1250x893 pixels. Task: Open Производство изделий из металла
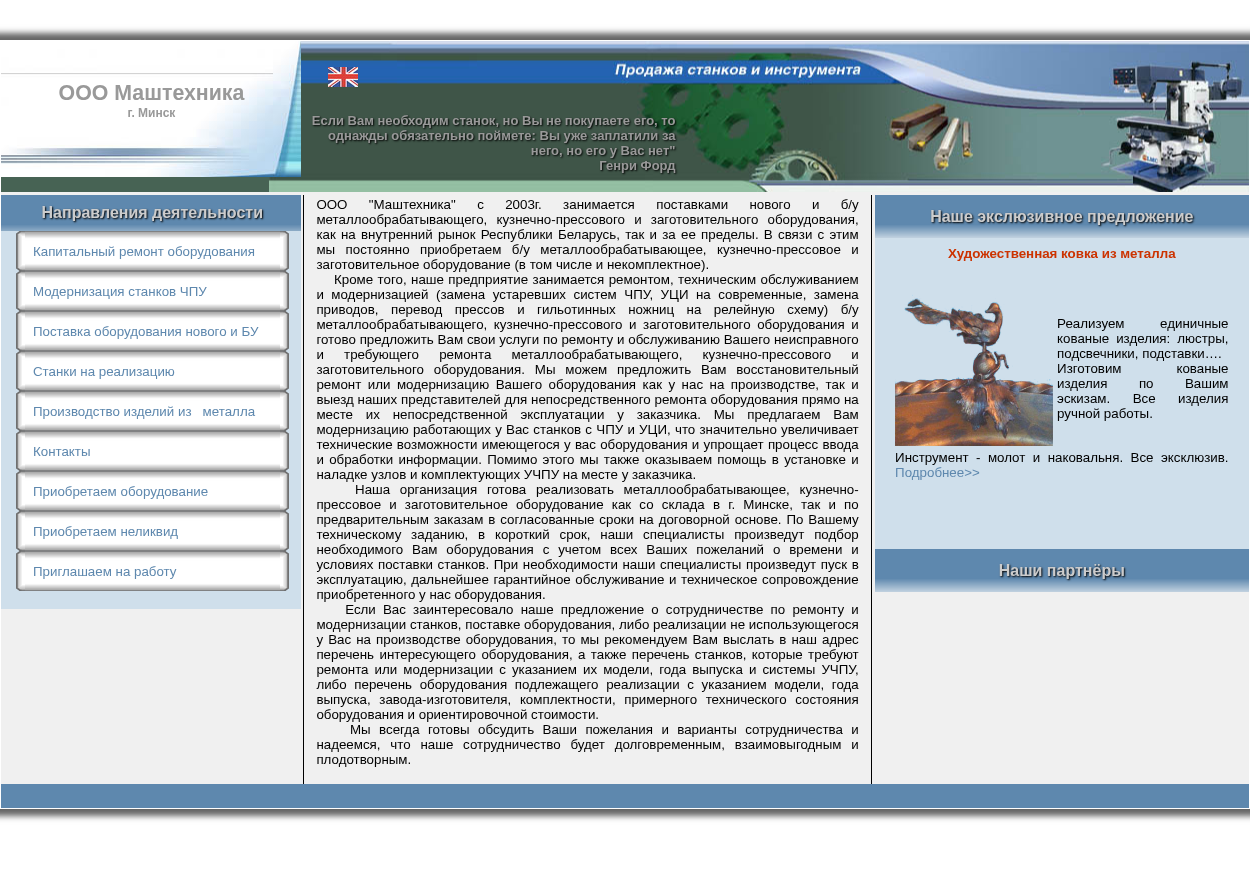click(x=152, y=411)
